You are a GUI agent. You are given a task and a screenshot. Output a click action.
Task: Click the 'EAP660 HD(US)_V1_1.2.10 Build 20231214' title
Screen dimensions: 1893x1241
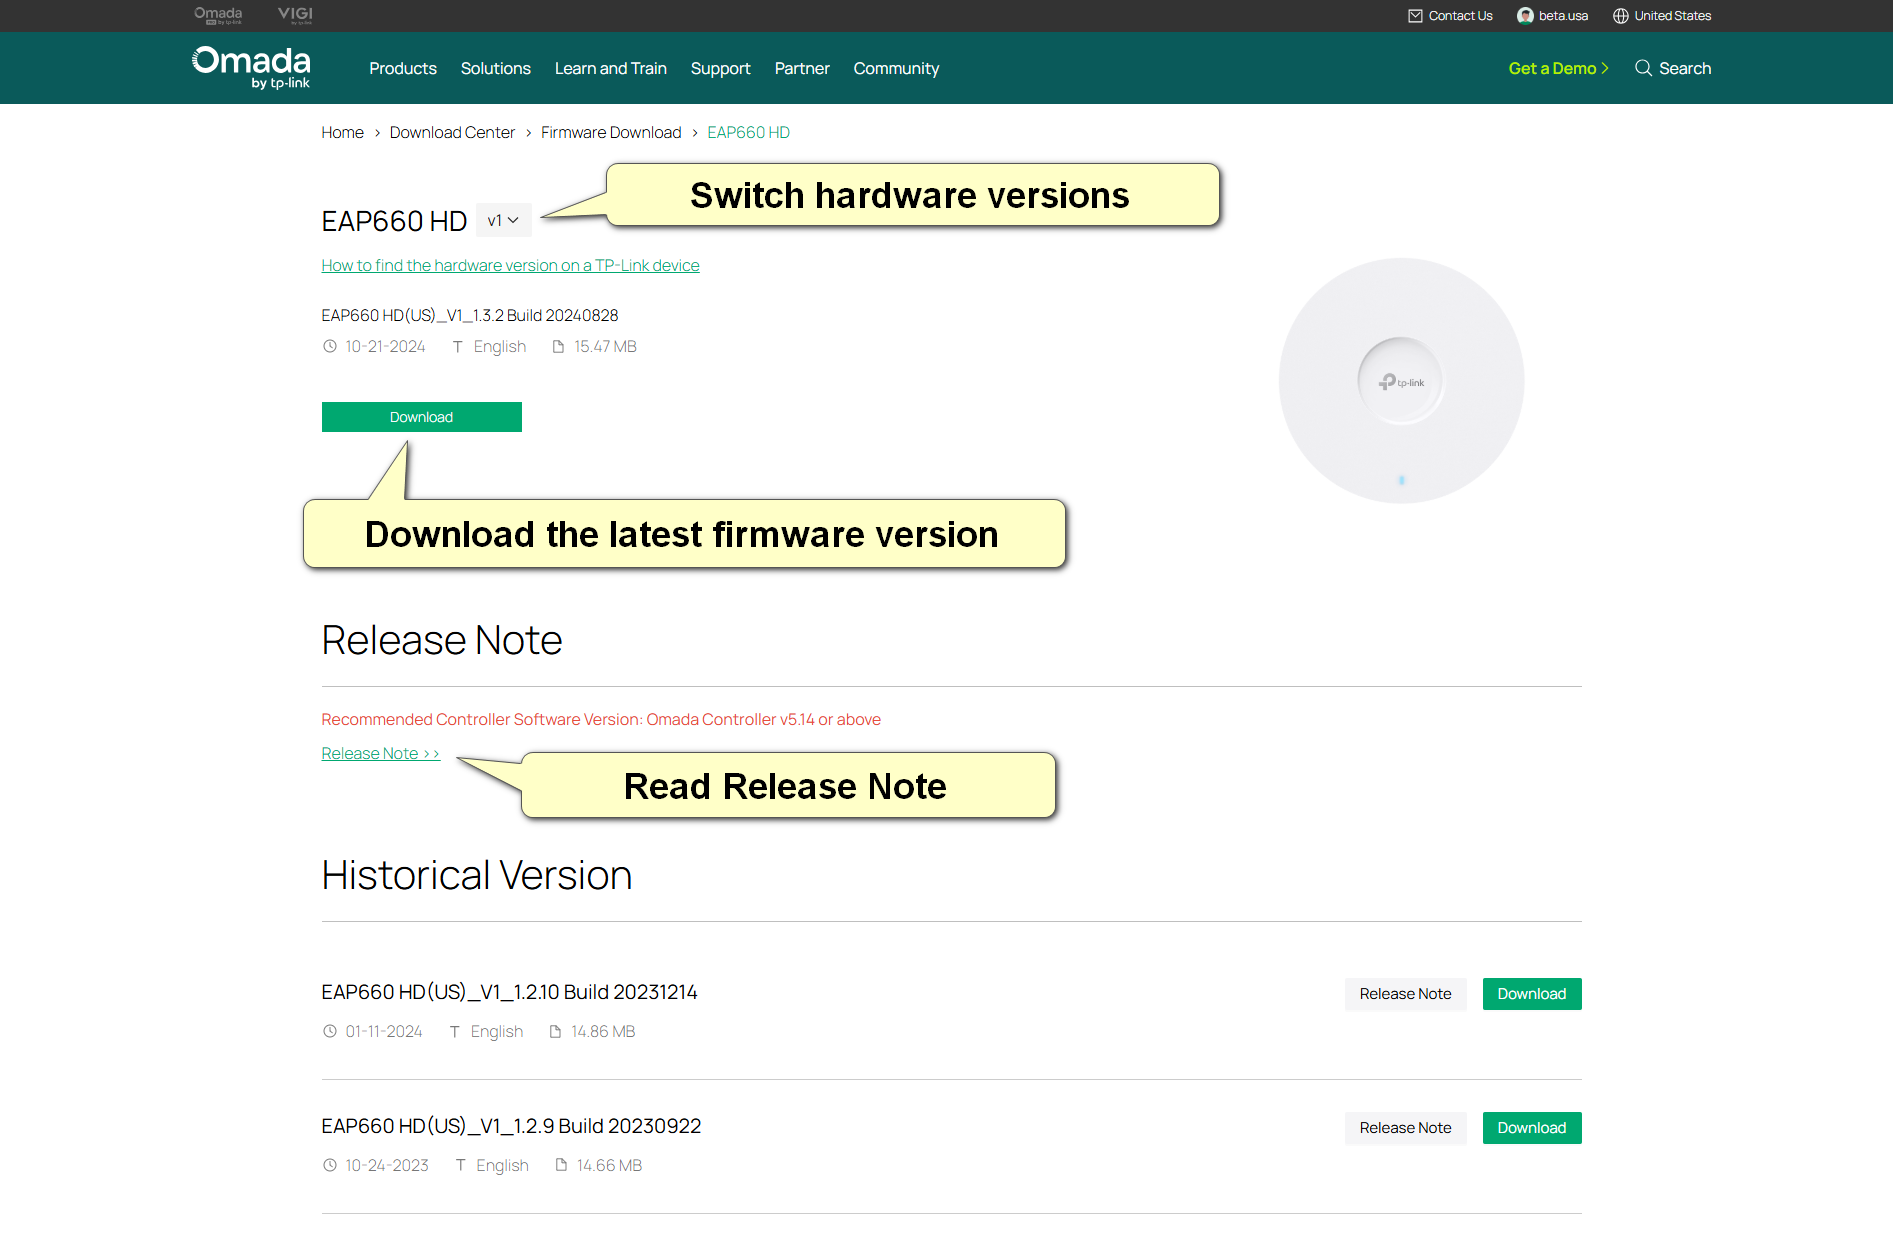point(509,992)
